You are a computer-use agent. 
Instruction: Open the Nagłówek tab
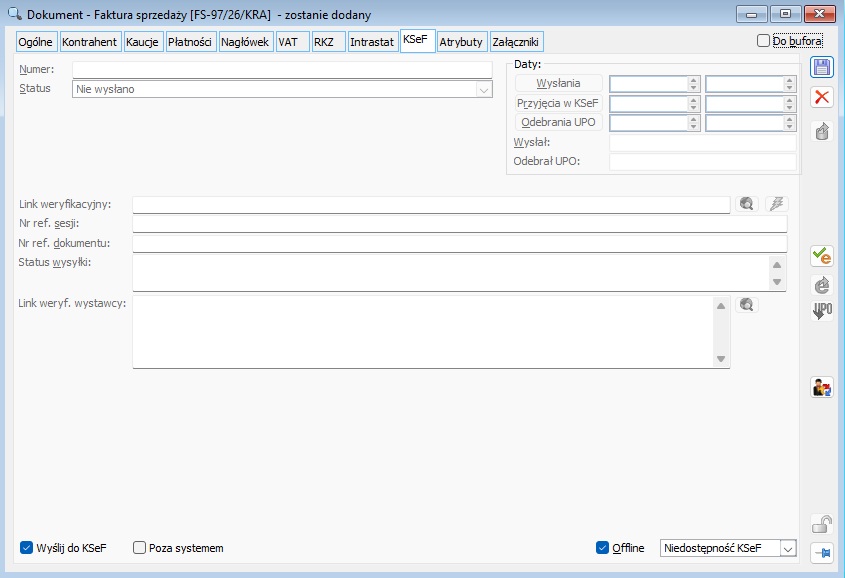coord(246,42)
